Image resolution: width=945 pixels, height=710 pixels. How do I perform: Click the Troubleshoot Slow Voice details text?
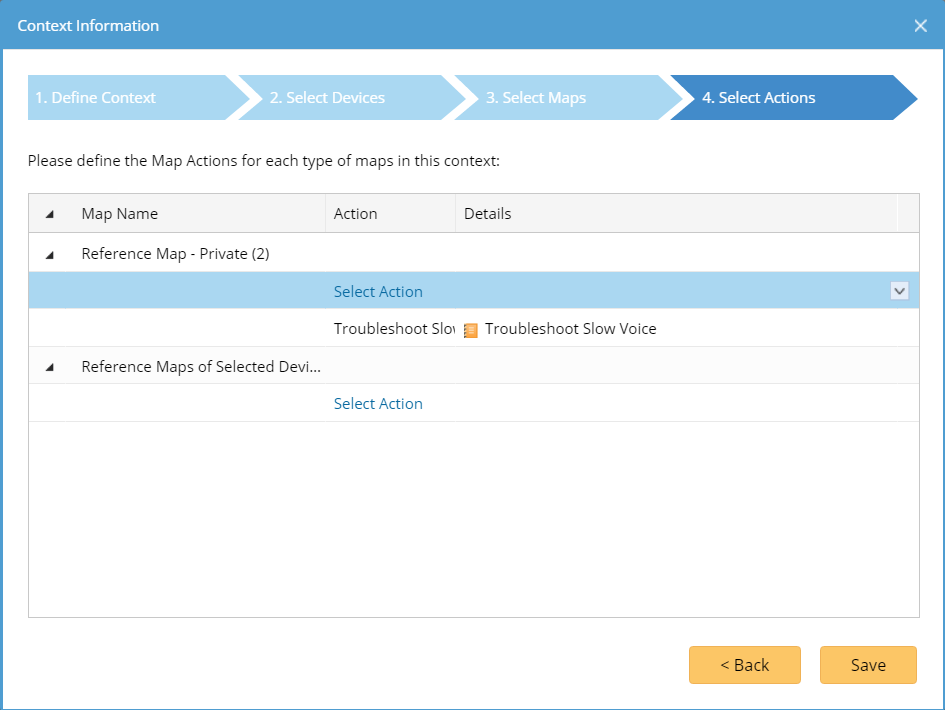[x=570, y=328]
